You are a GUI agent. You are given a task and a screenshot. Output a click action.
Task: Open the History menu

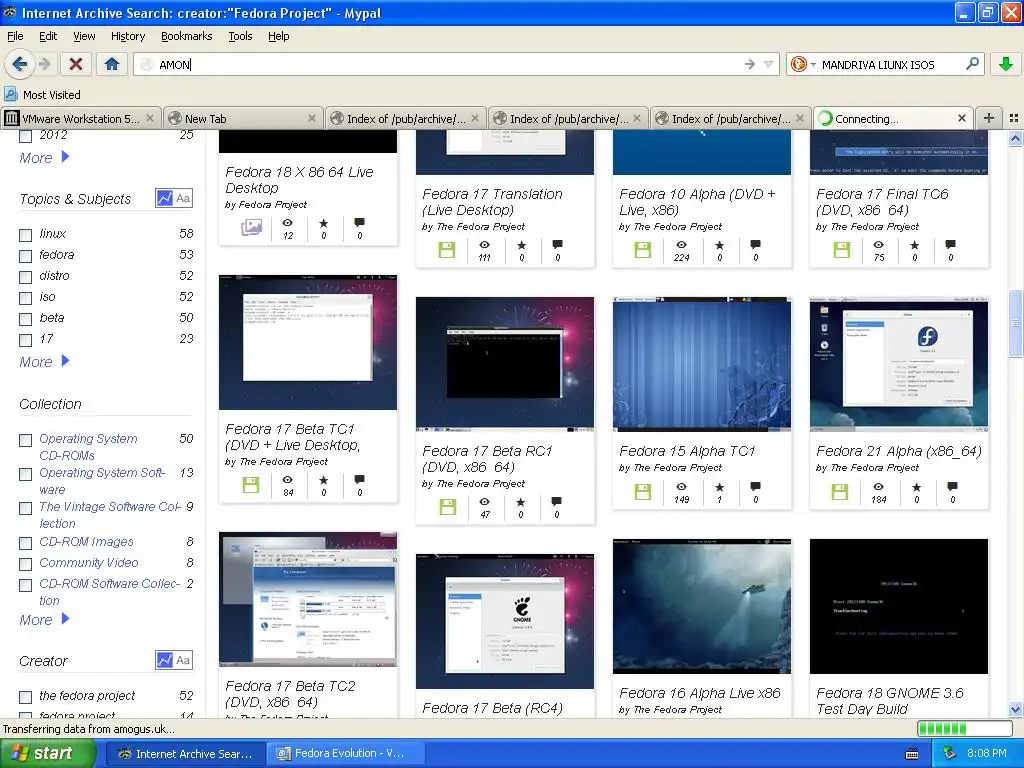(127, 36)
